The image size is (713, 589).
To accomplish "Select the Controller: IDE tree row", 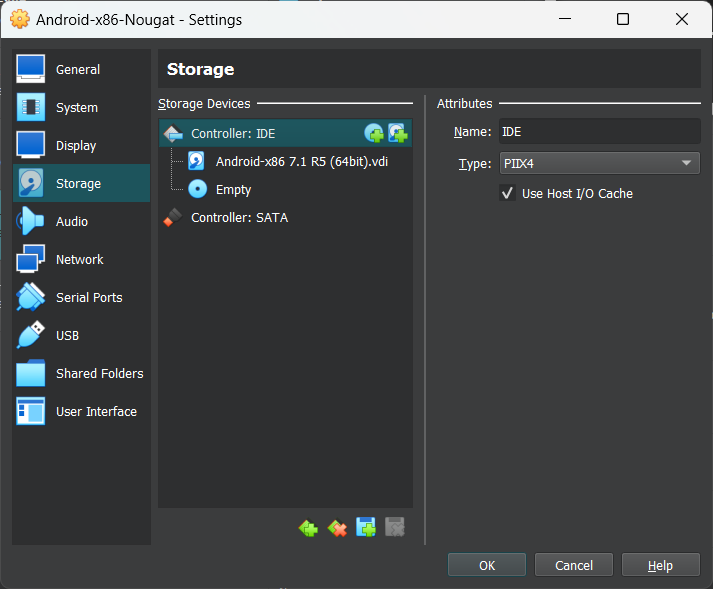I will click(x=286, y=133).
